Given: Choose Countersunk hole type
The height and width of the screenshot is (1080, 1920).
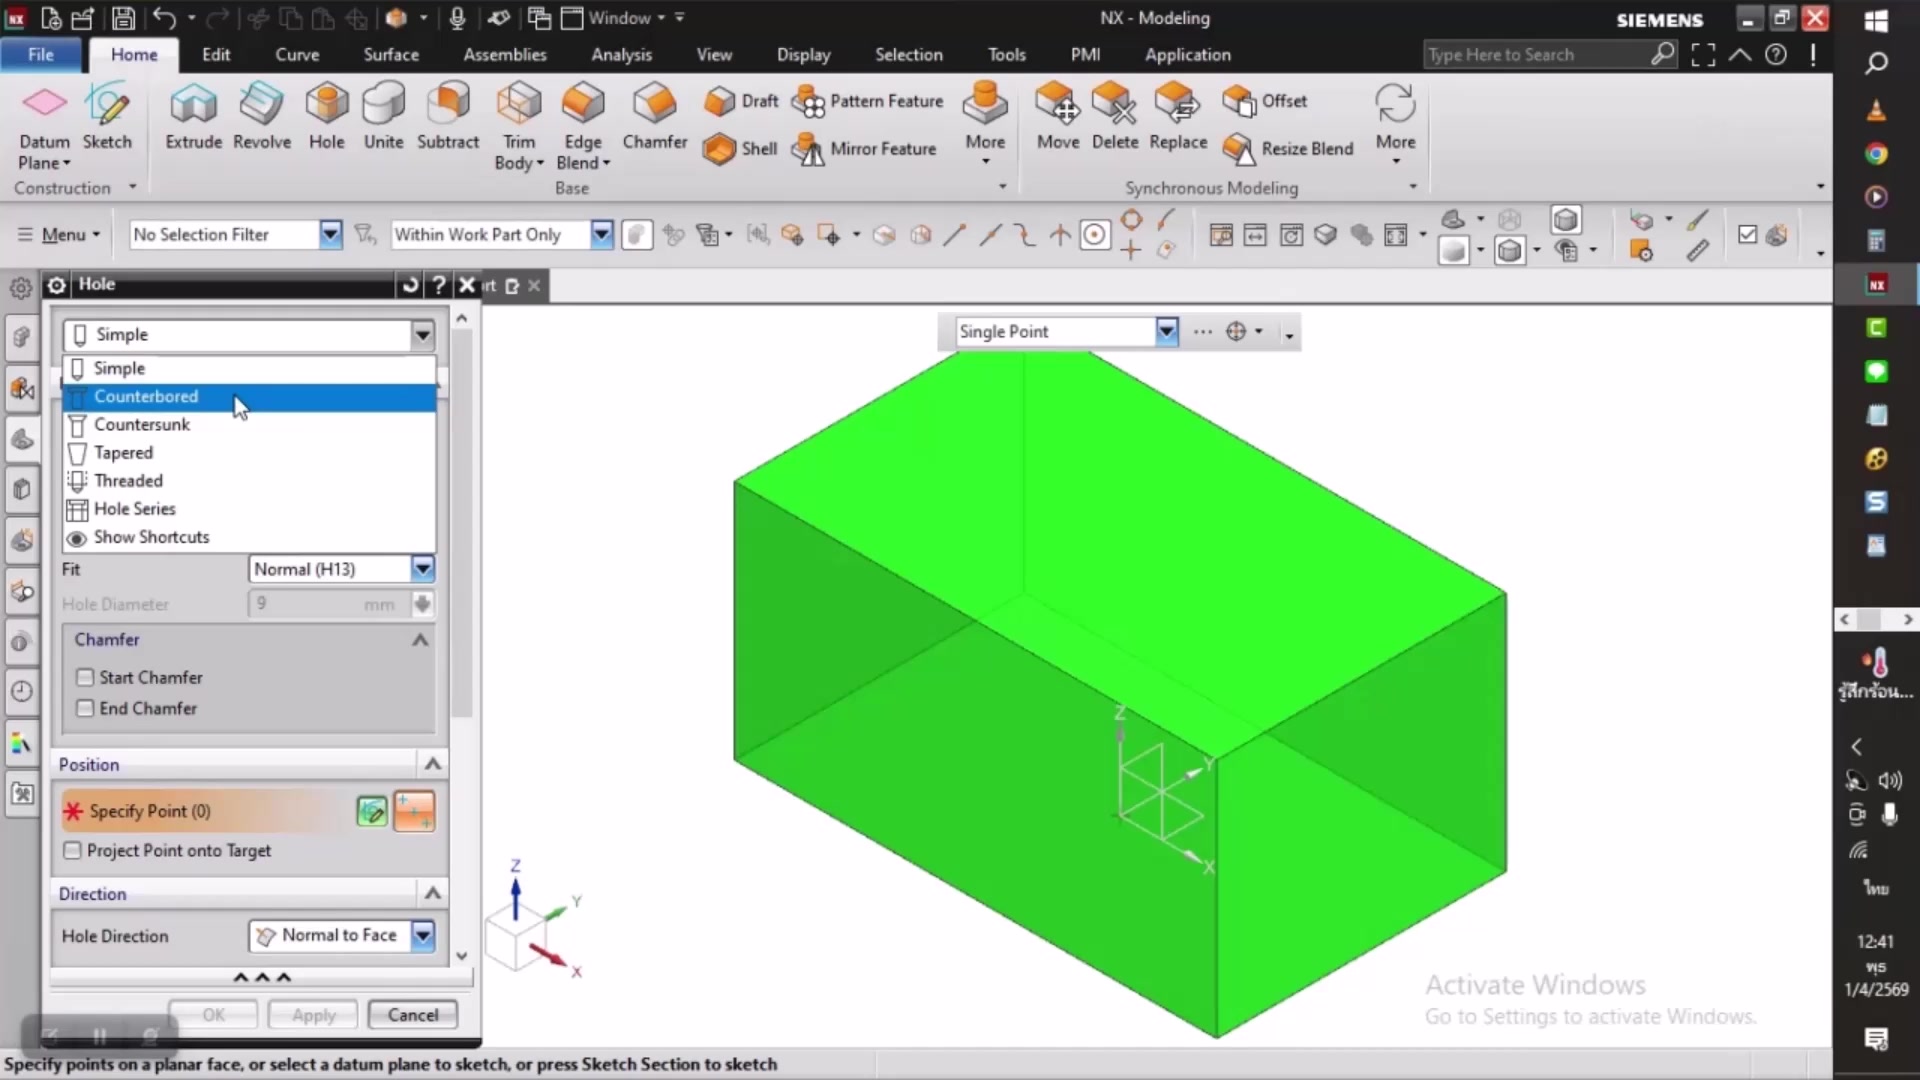Looking at the screenshot, I should (249, 425).
